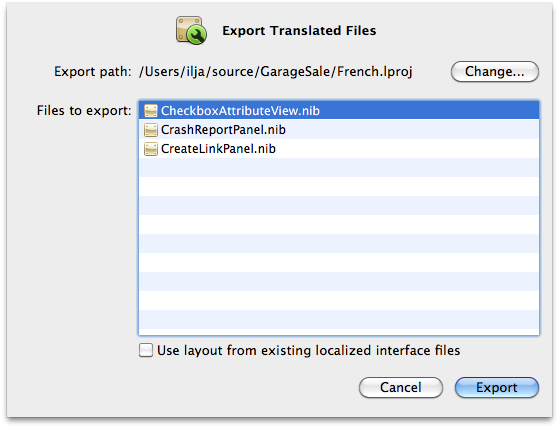Click the nib icon beside CheckboxAttributeView.nib

point(151,111)
